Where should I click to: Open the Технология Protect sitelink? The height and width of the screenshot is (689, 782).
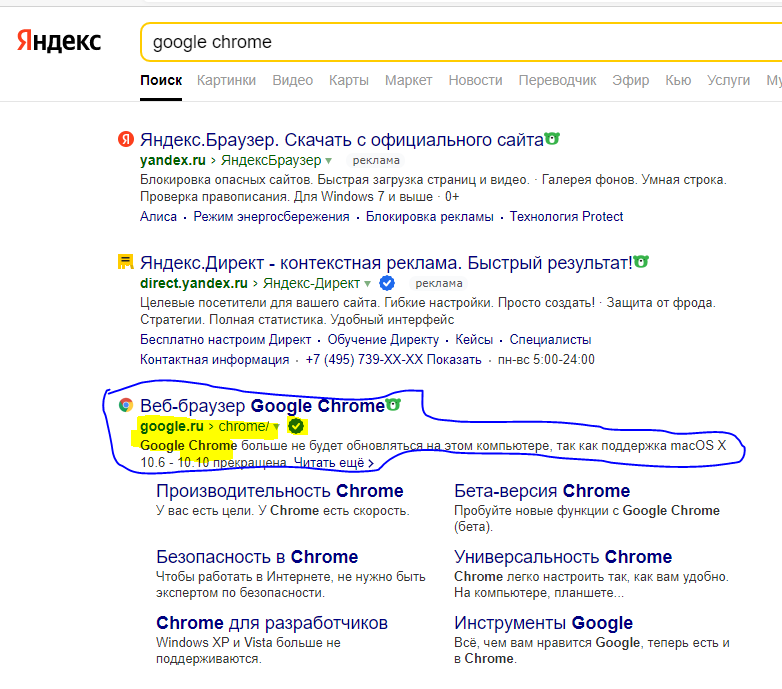tap(566, 216)
